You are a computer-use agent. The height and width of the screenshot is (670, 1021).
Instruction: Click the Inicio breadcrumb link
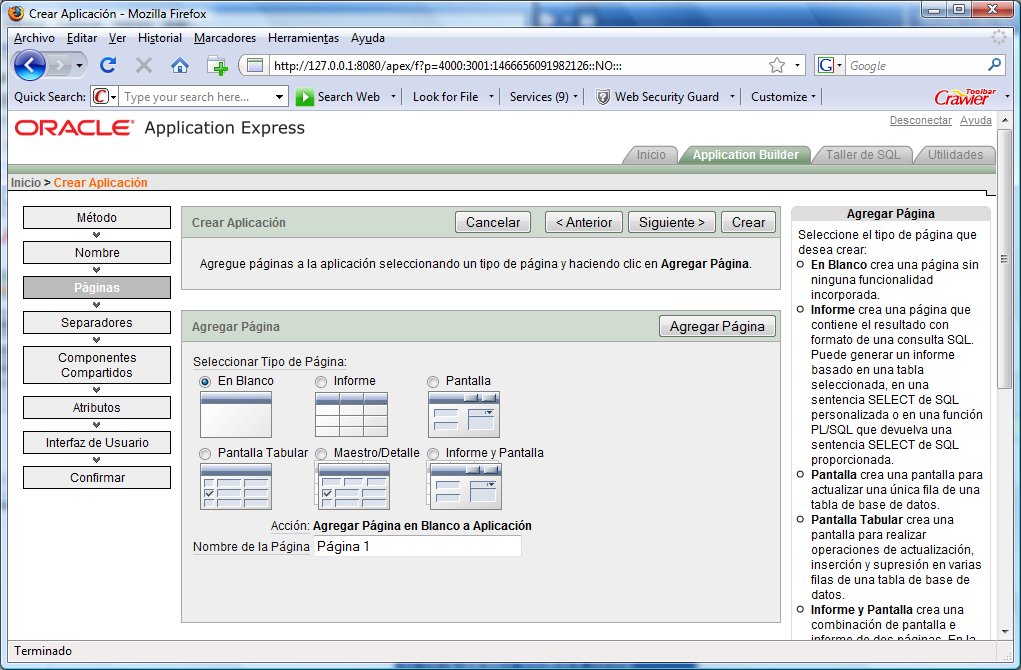coord(25,183)
